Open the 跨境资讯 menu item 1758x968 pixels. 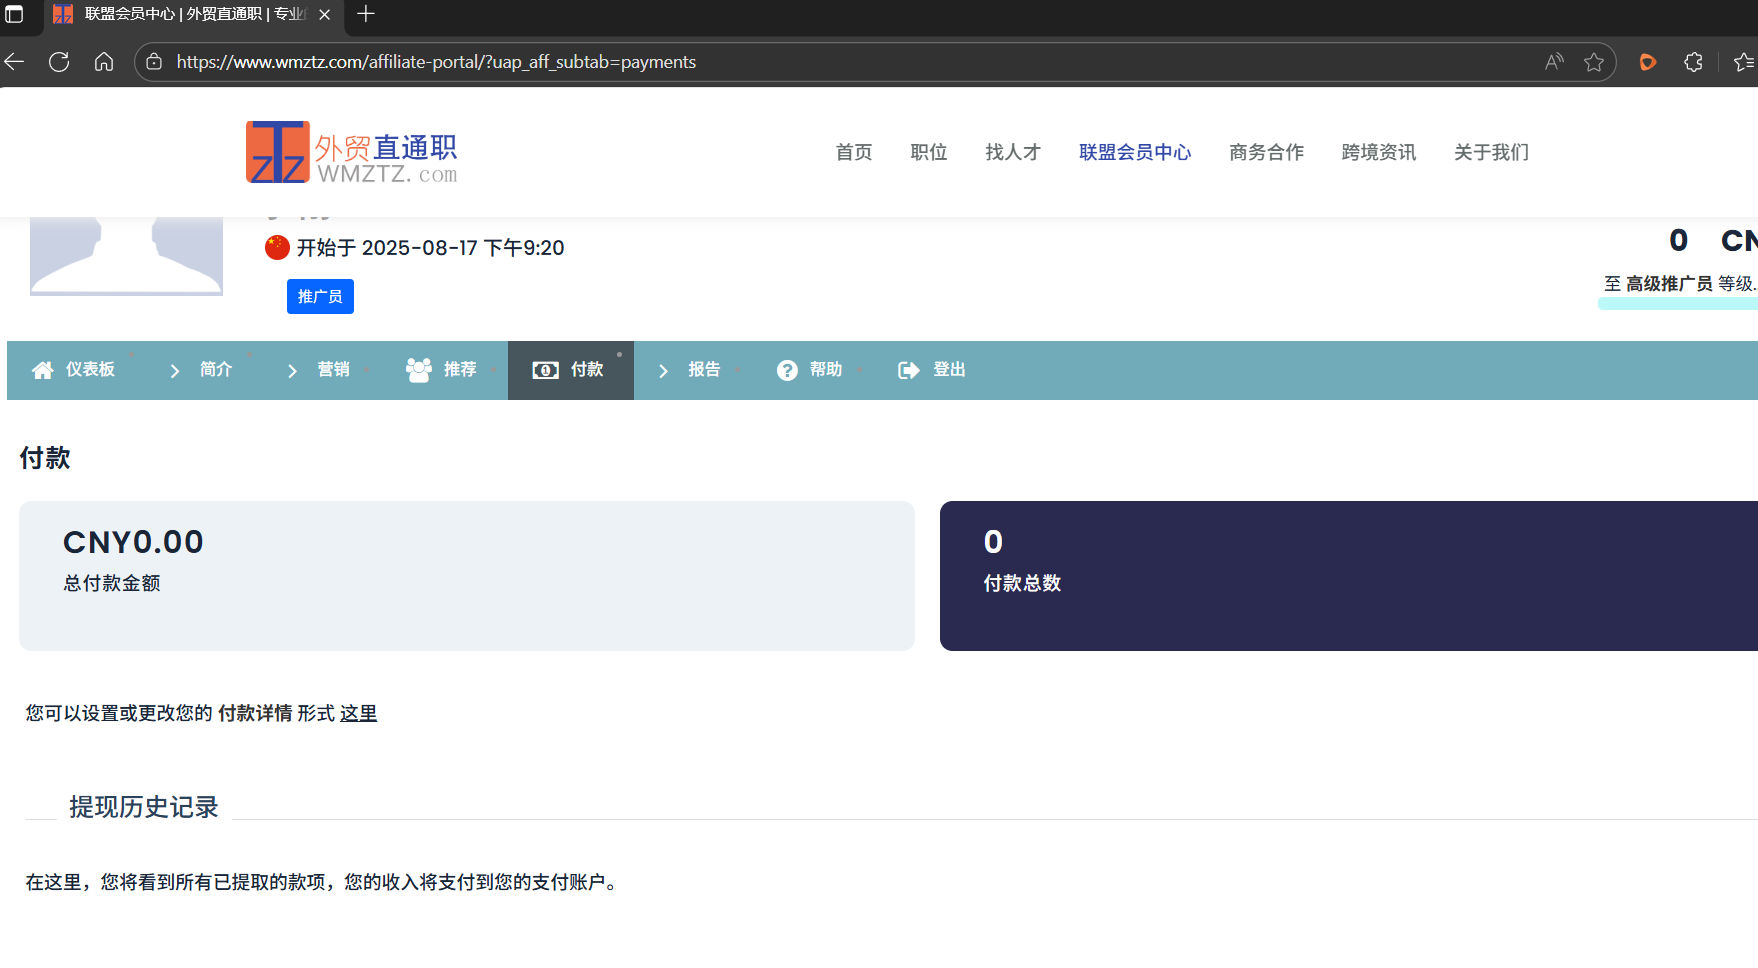(1378, 152)
